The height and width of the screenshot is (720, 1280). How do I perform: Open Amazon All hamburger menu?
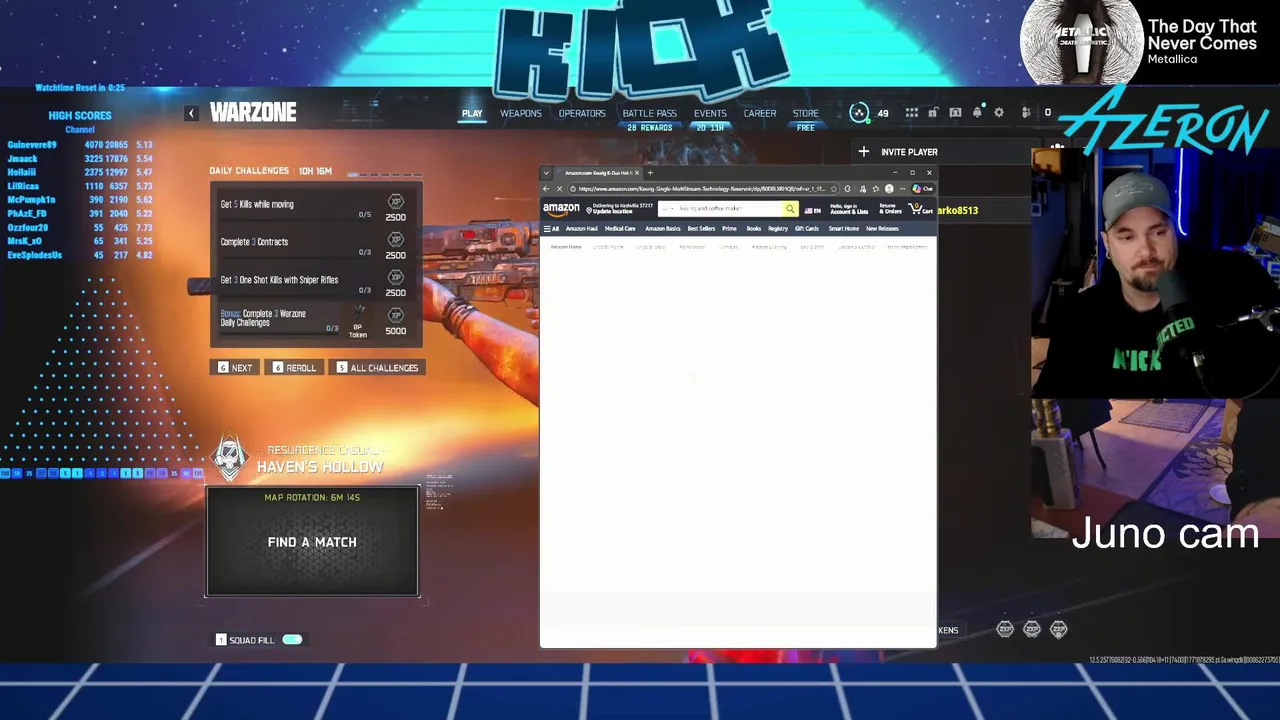pyautogui.click(x=551, y=229)
